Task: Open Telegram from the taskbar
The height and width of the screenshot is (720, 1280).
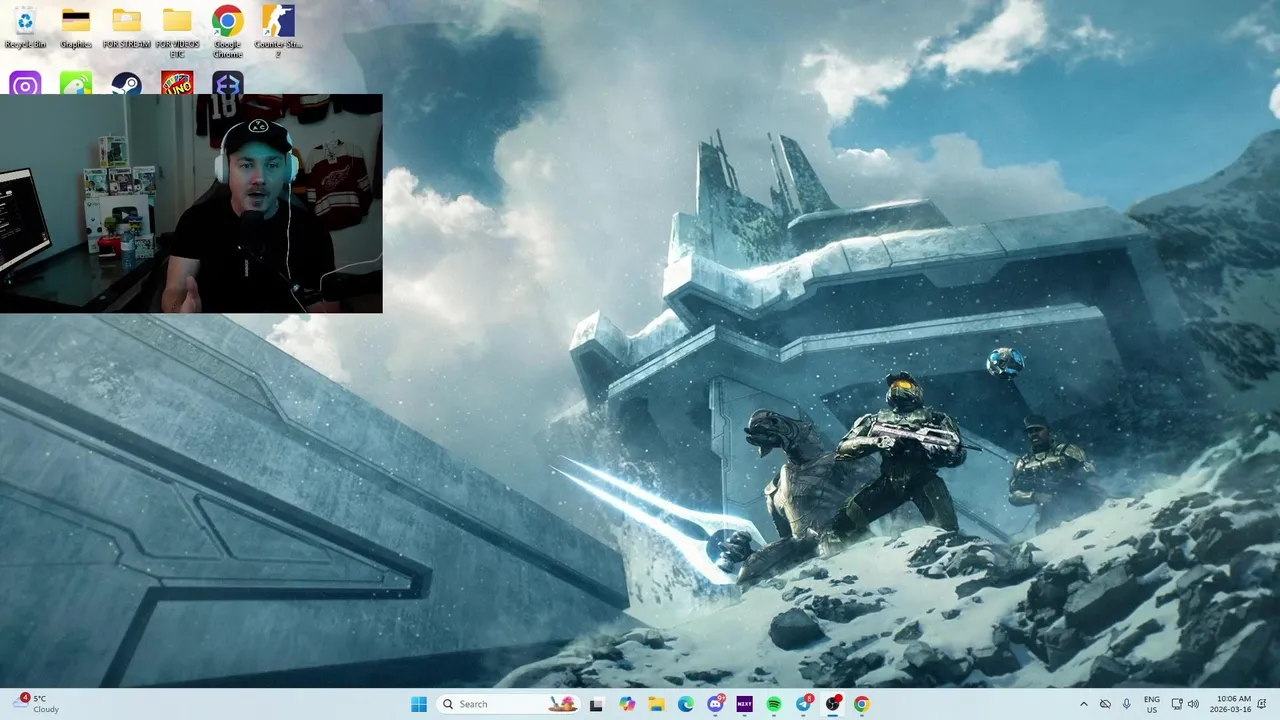Action: pyautogui.click(x=803, y=704)
